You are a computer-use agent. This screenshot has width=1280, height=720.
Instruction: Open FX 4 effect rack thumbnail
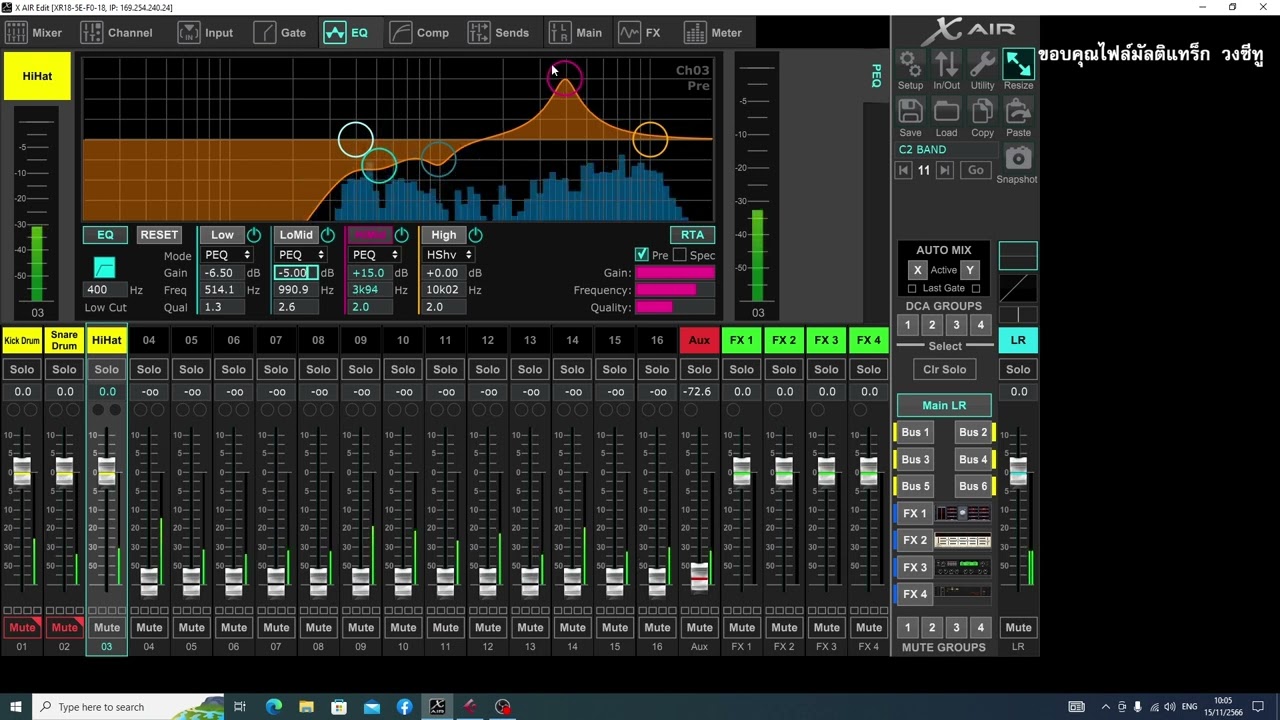click(x=963, y=594)
